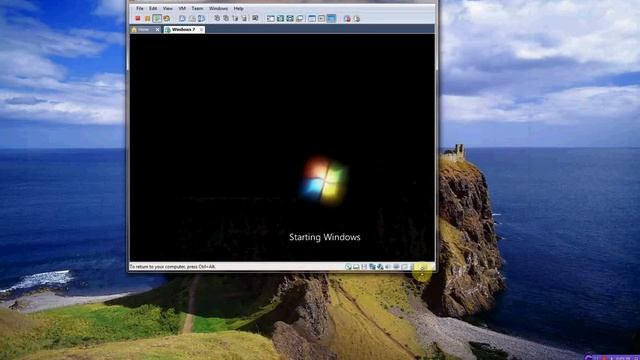Click the first grayed team power icon

(x=217, y=18)
